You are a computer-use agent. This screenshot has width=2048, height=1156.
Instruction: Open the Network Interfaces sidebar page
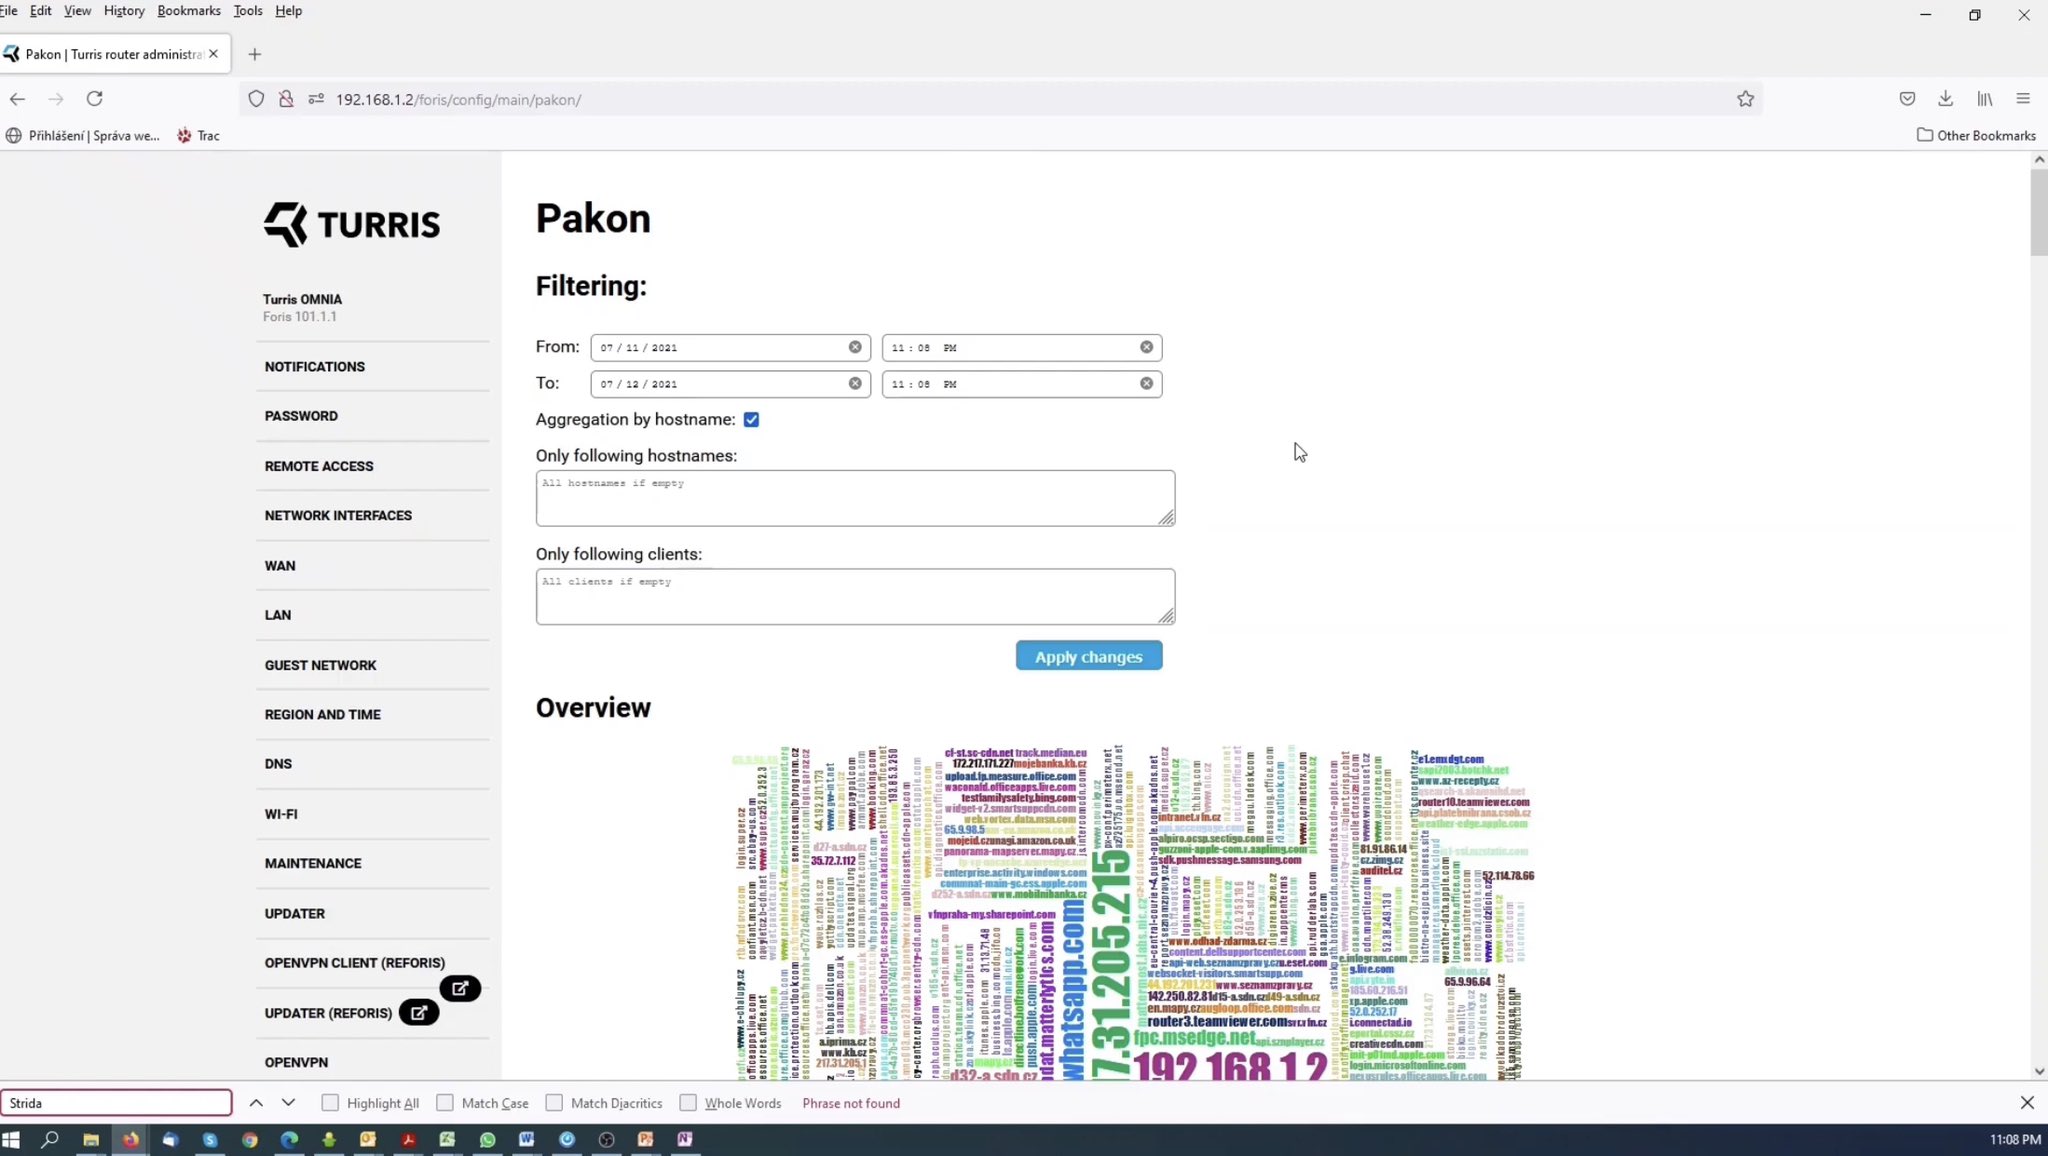tap(338, 515)
